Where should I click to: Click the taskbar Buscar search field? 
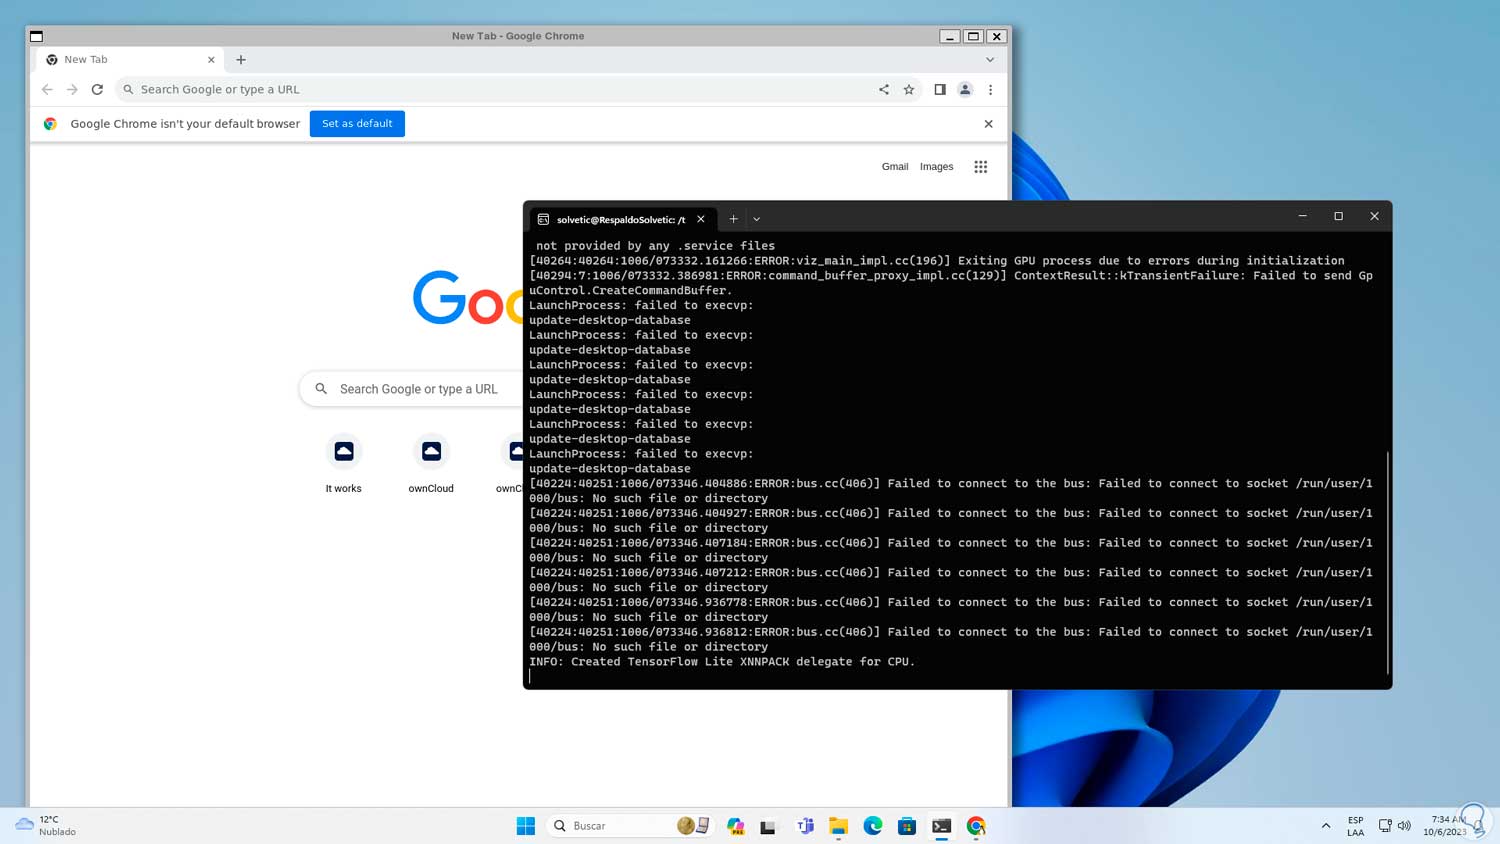click(630, 826)
